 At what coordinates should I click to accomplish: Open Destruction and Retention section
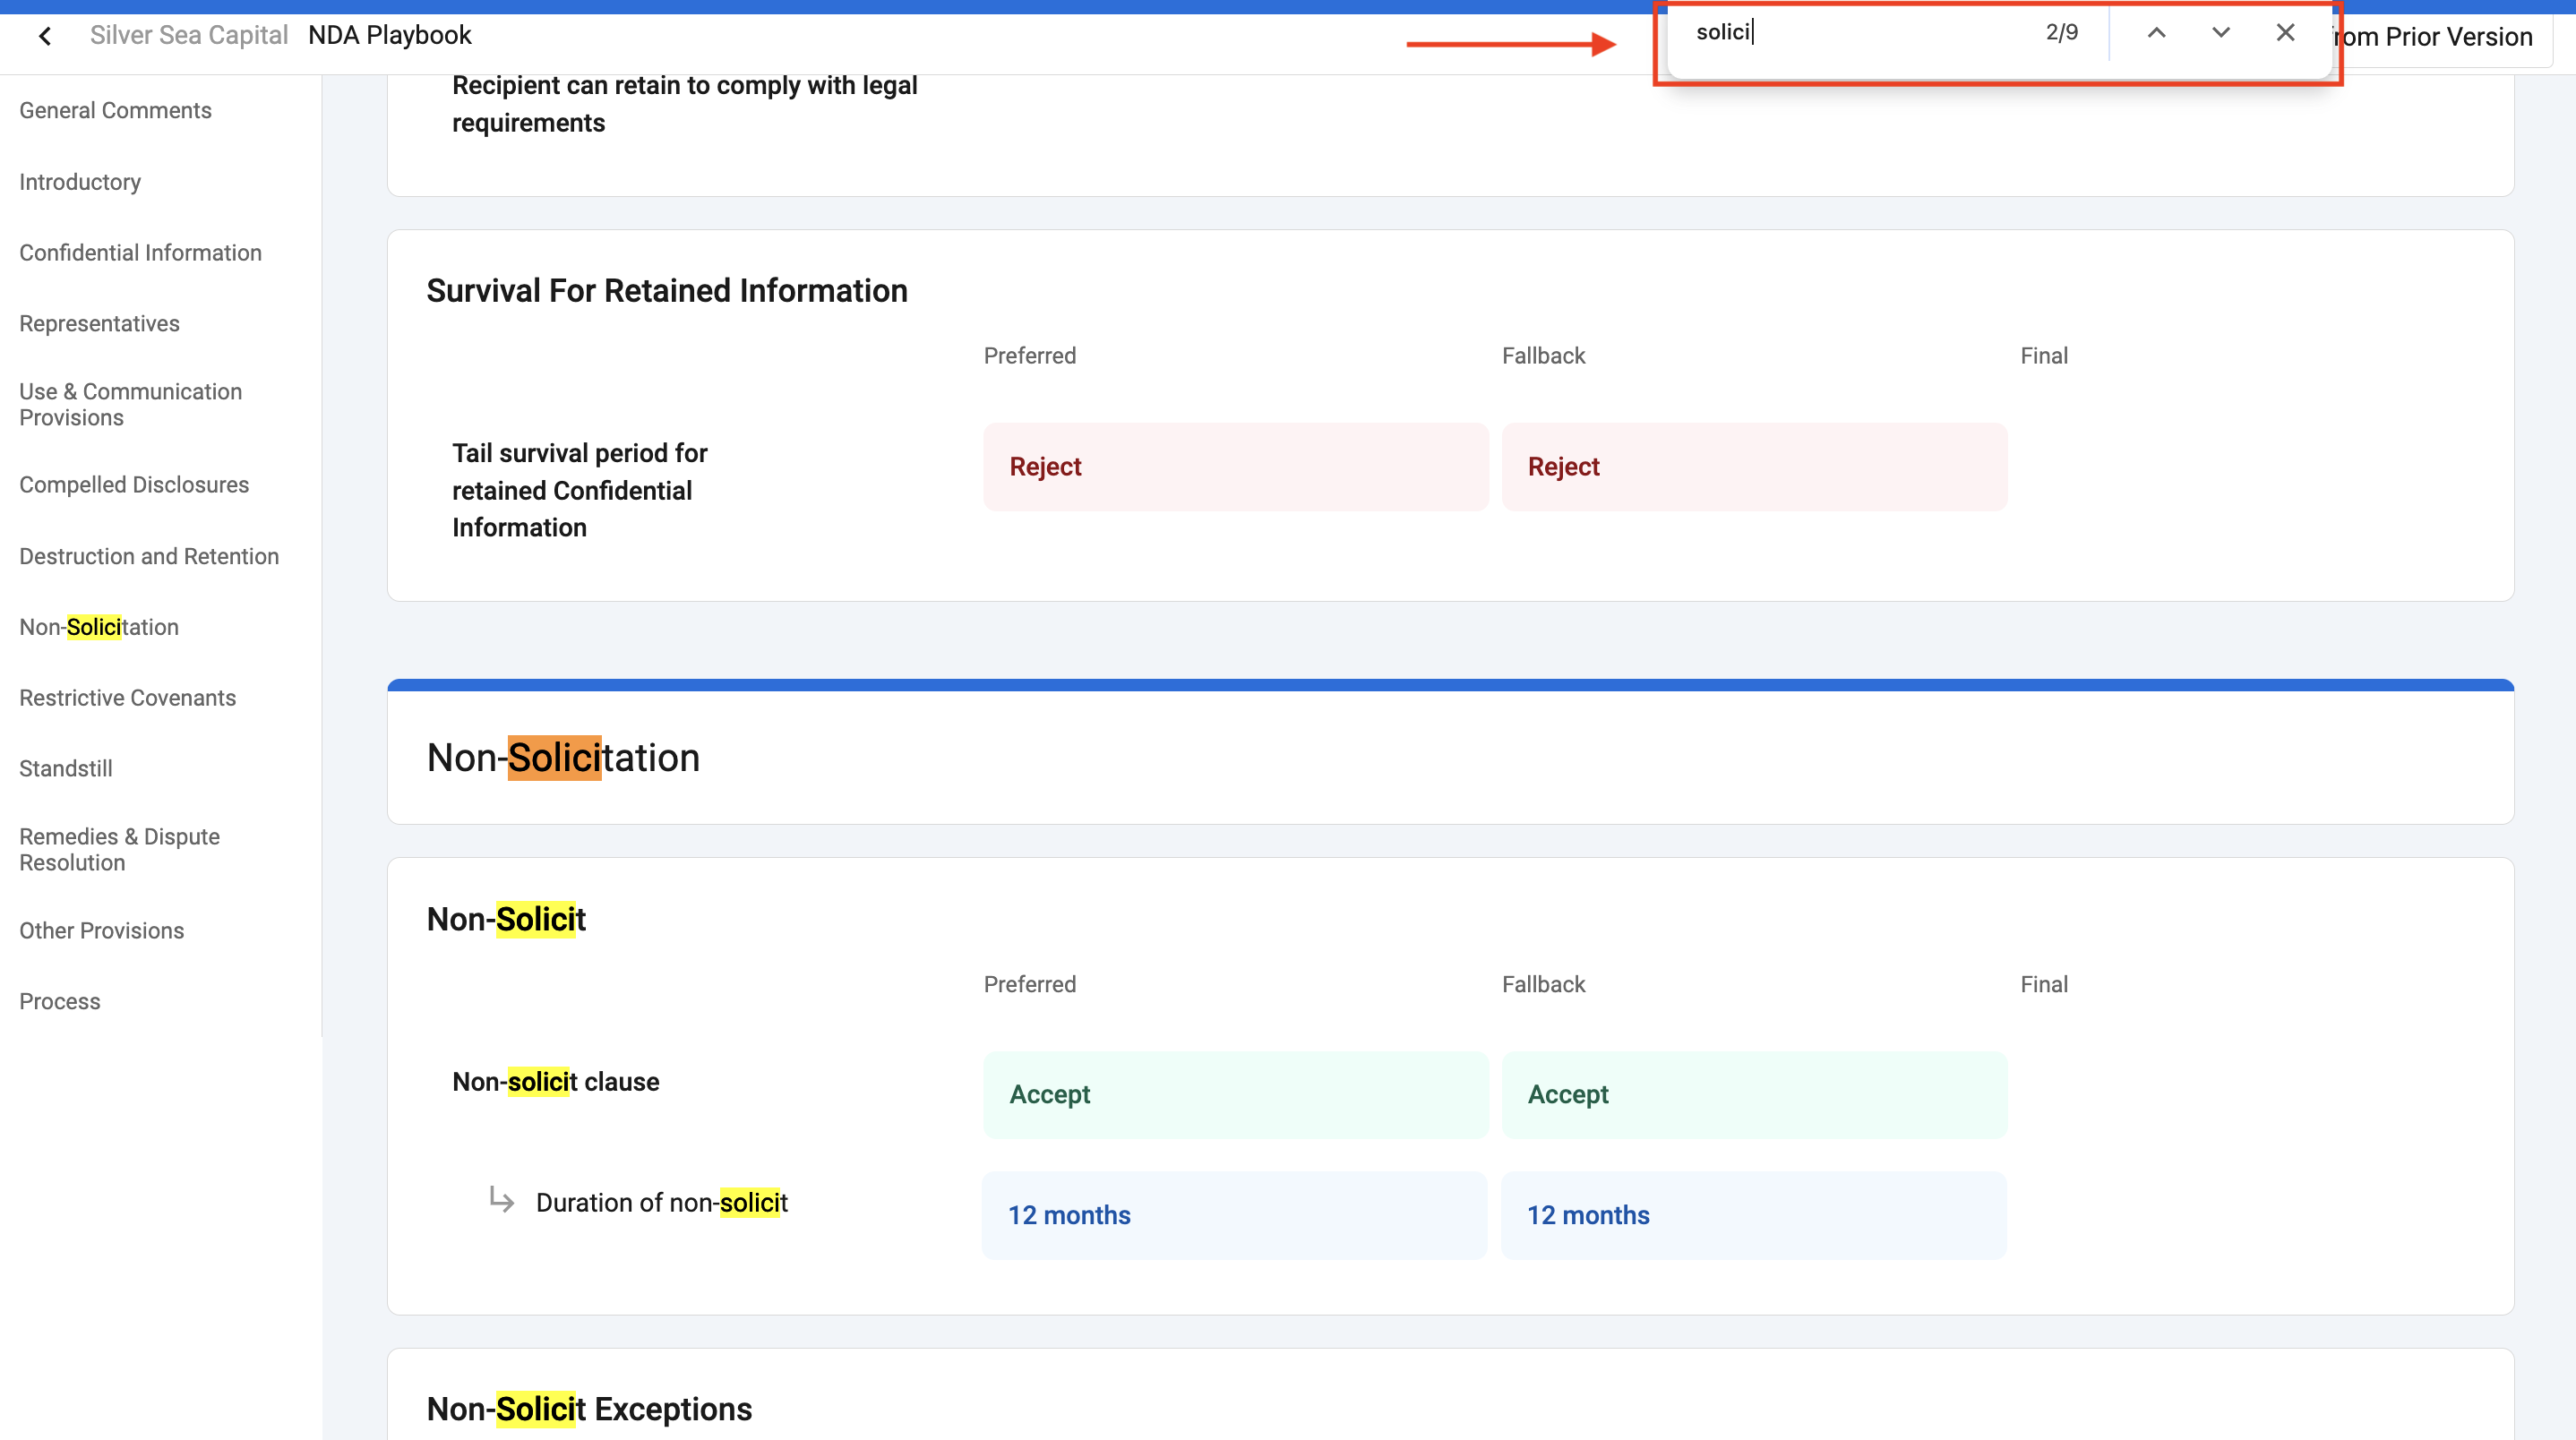(149, 556)
